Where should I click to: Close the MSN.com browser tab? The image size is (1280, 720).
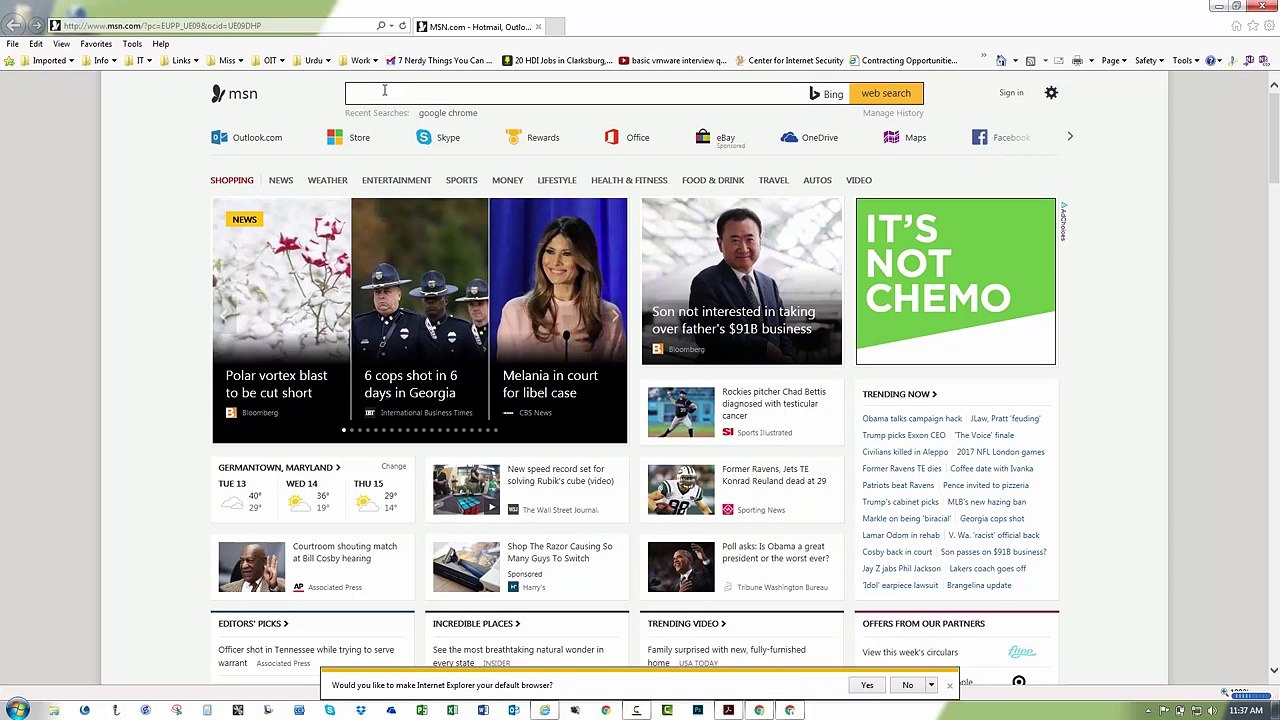click(538, 27)
